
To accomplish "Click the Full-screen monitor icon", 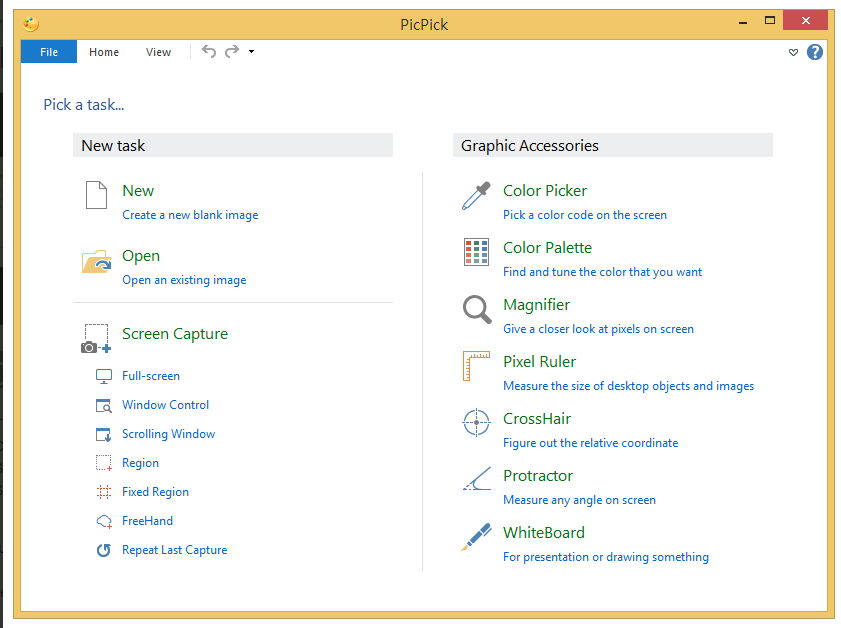I will (x=104, y=376).
